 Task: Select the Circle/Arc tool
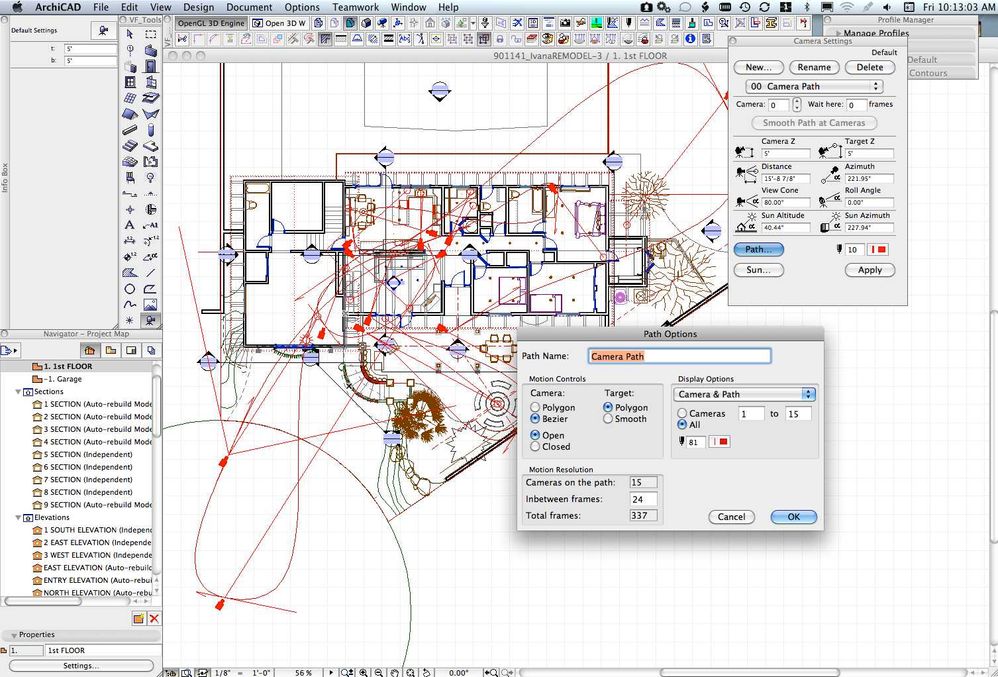coord(130,288)
